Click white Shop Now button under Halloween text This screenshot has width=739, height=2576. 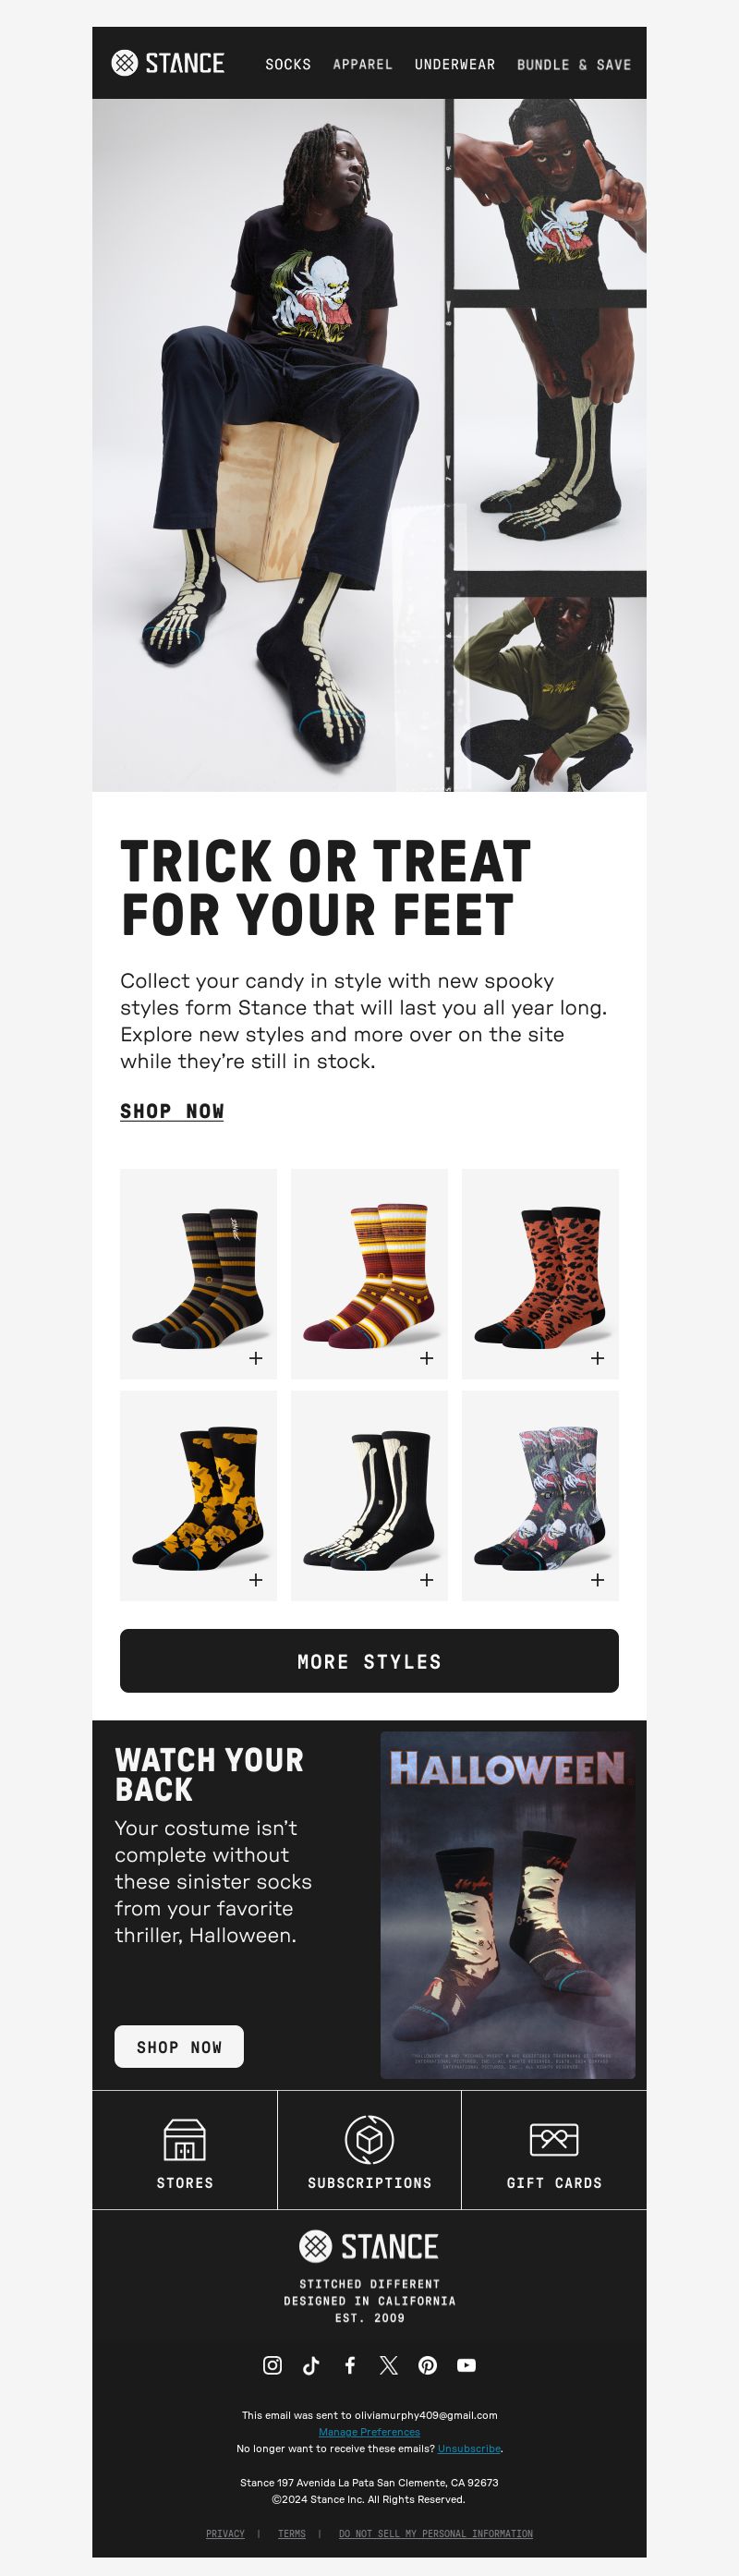[179, 2046]
